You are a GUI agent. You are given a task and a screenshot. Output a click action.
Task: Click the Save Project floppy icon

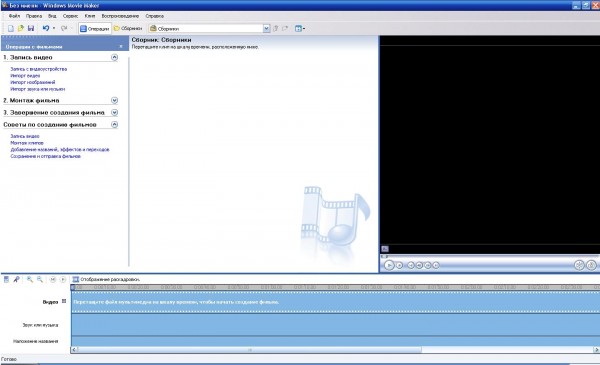pyautogui.click(x=31, y=28)
